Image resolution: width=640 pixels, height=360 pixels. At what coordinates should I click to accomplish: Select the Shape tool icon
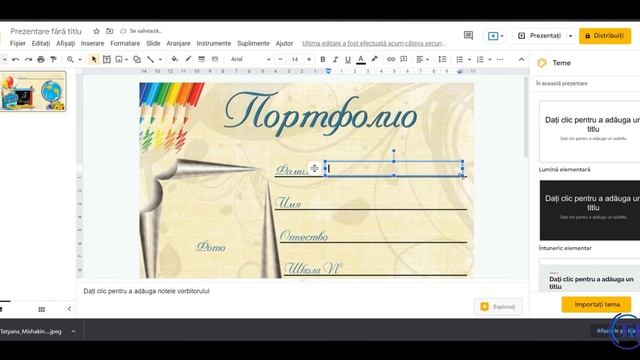tap(137, 60)
